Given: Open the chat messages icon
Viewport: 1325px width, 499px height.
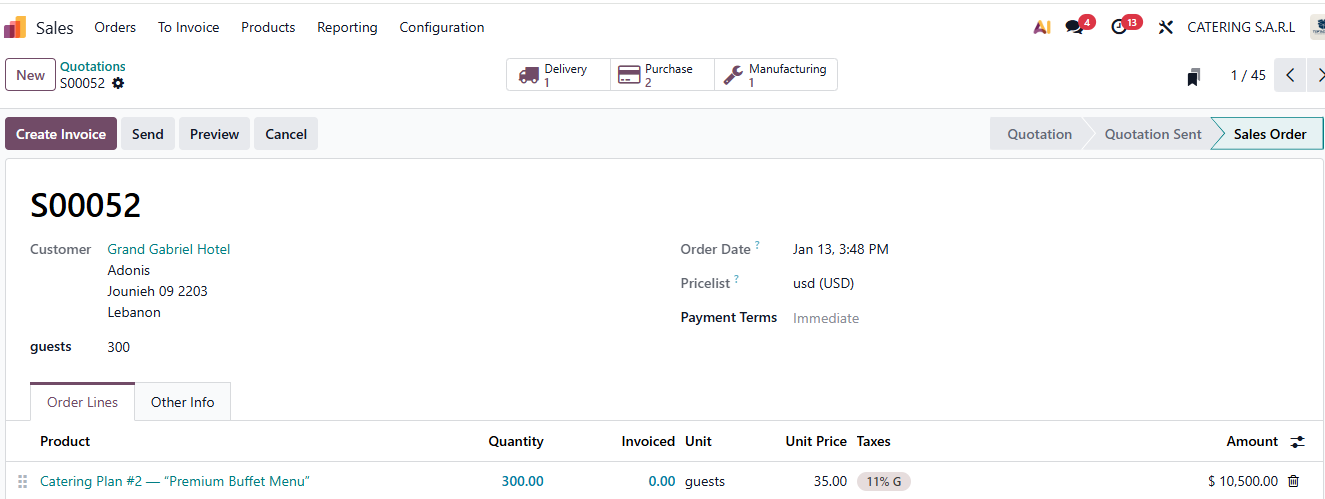Looking at the screenshot, I should [1074, 27].
